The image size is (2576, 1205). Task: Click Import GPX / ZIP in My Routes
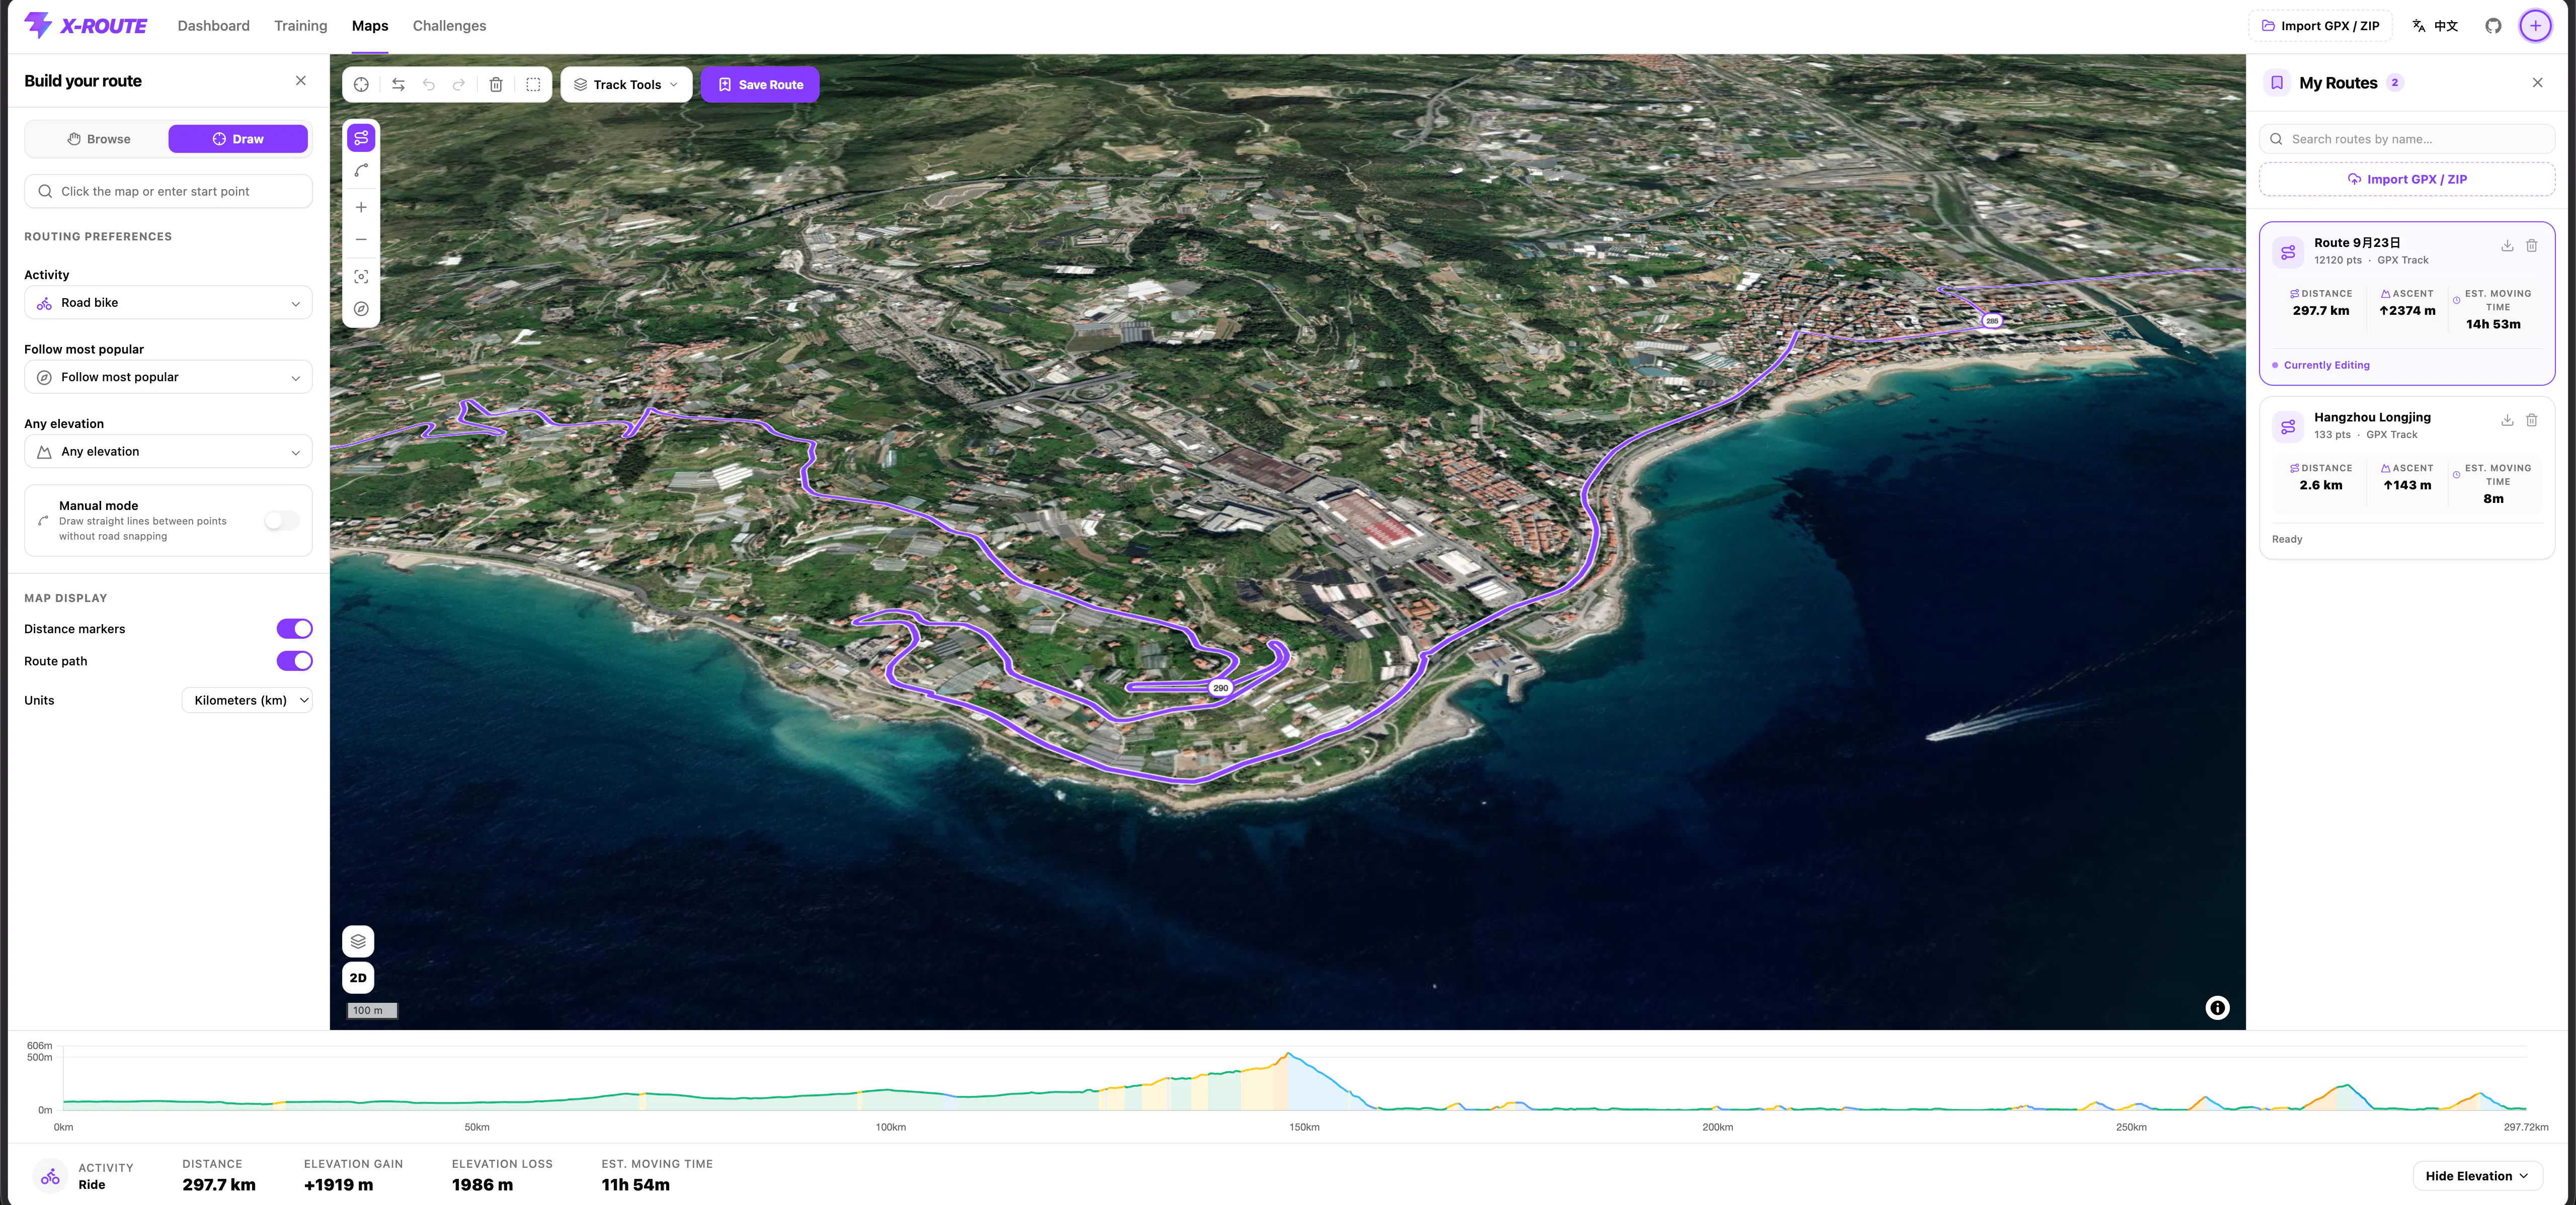point(2407,180)
